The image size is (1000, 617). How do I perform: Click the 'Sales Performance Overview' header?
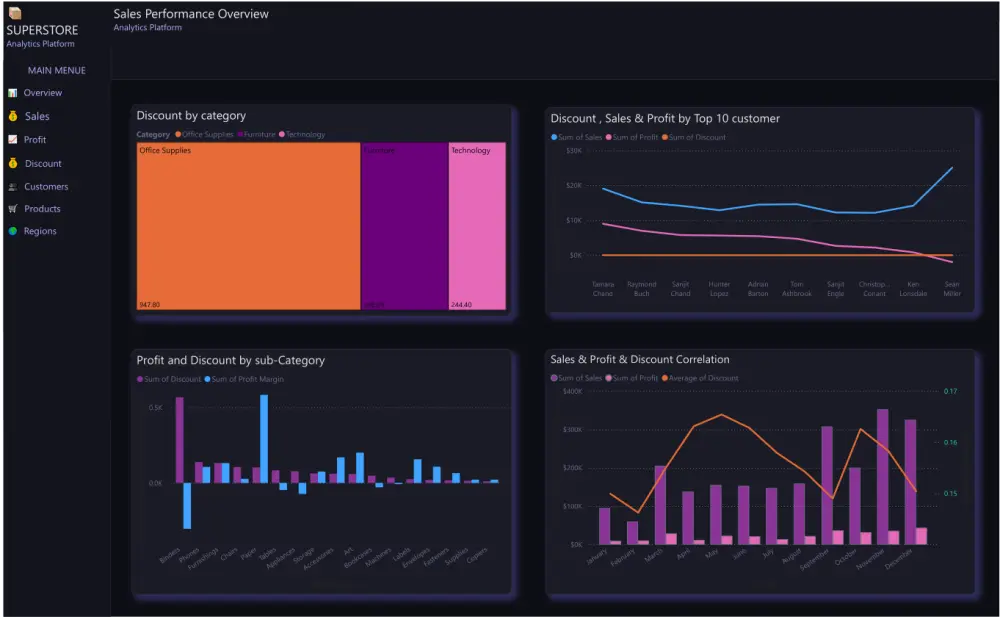point(191,14)
